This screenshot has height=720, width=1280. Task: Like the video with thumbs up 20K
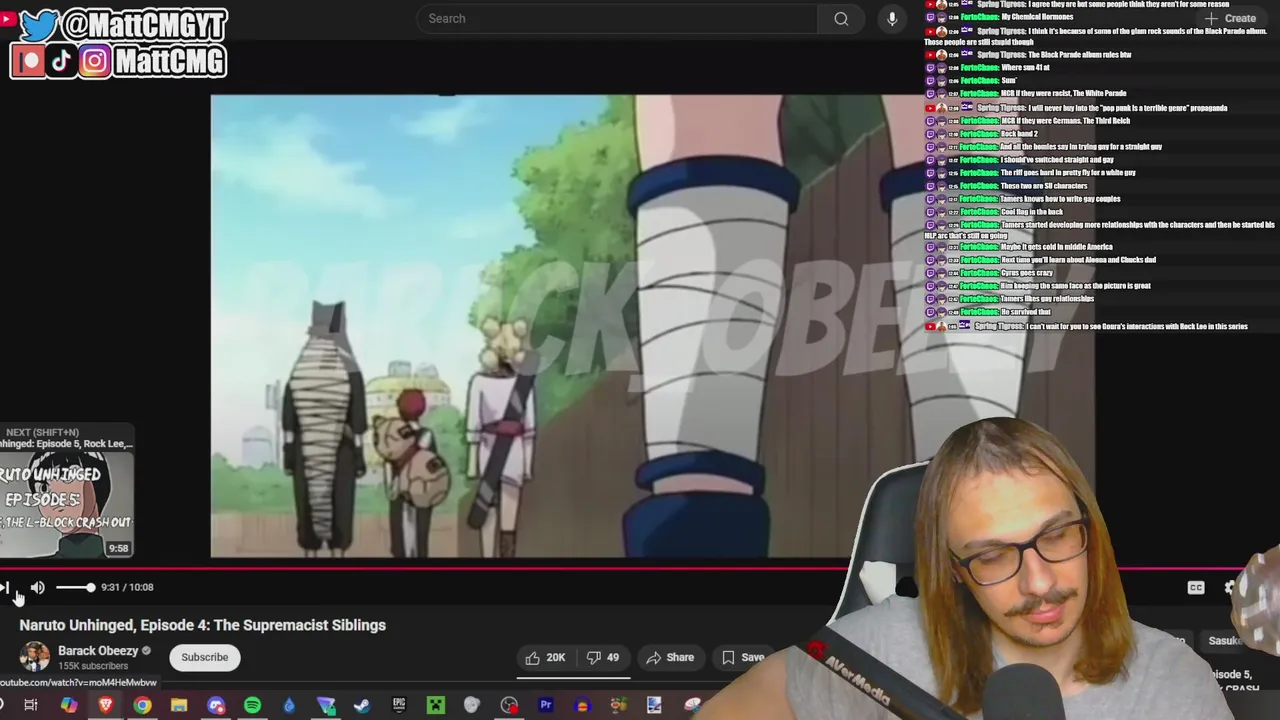coord(546,657)
